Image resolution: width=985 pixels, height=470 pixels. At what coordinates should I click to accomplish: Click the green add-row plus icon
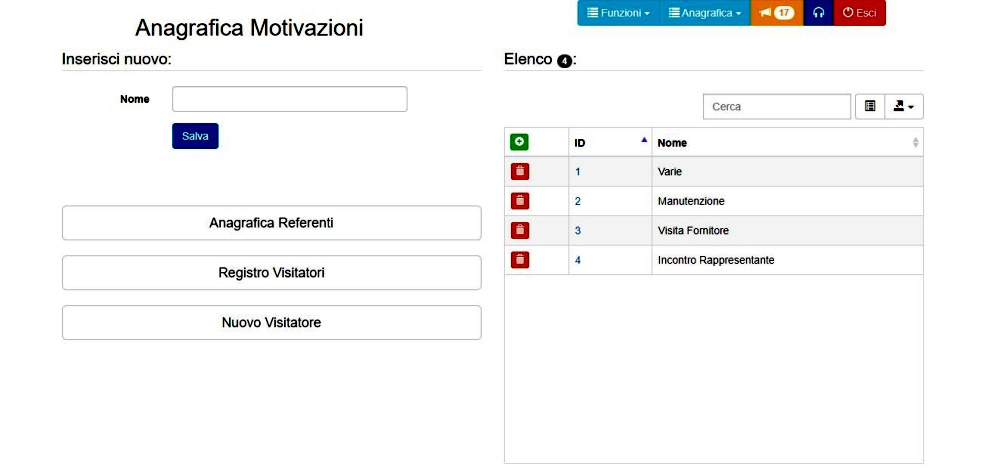[x=519, y=143]
